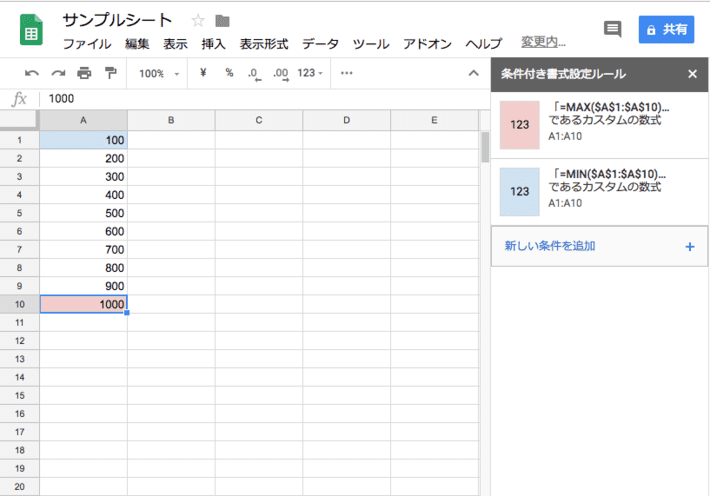Click the move to folder icon
Viewport: 710px width, 496px height.
tap(222, 21)
